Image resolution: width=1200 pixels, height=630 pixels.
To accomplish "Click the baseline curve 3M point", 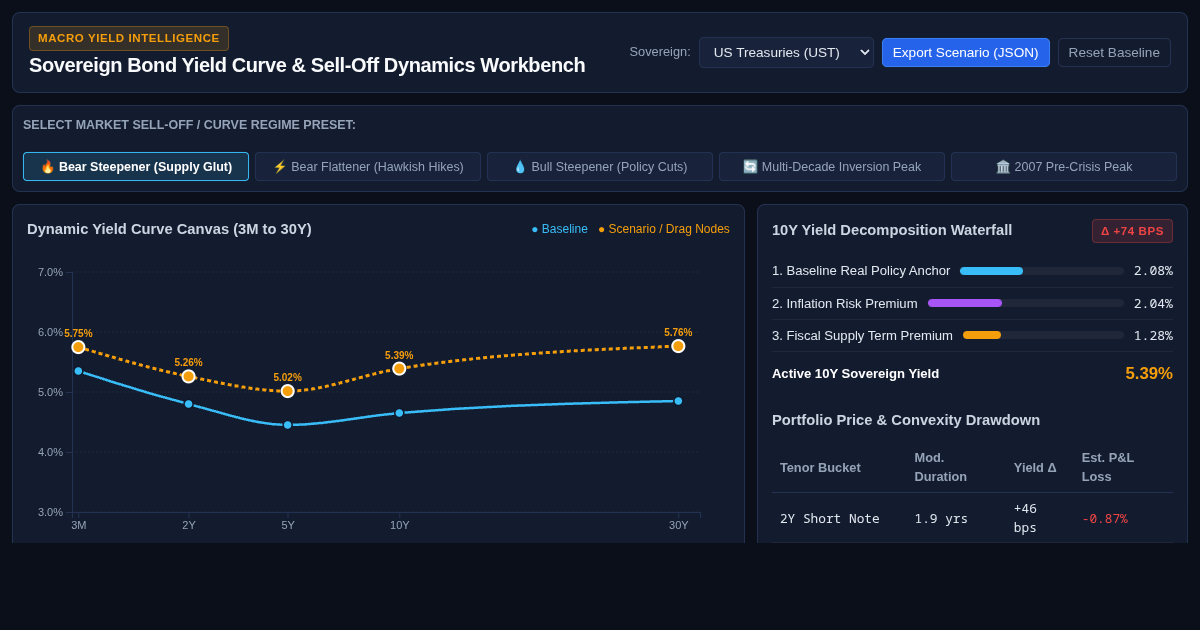I will point(78,371).
